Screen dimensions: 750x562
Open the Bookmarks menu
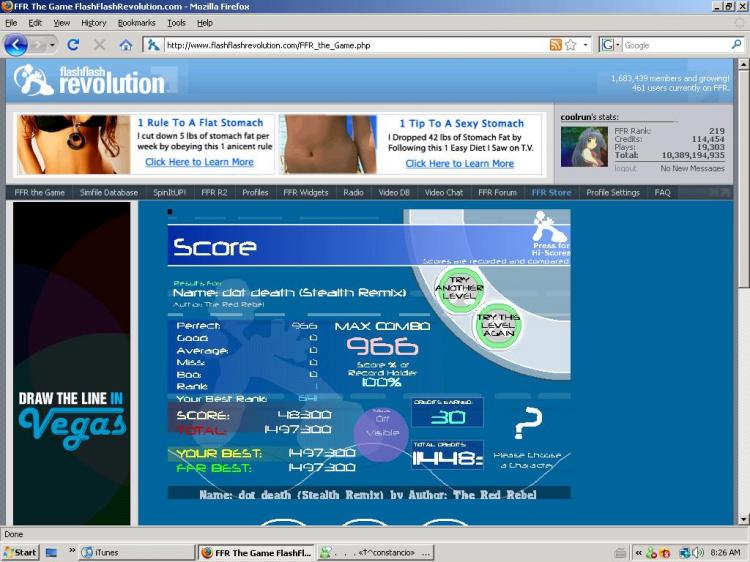coord(136,22)
